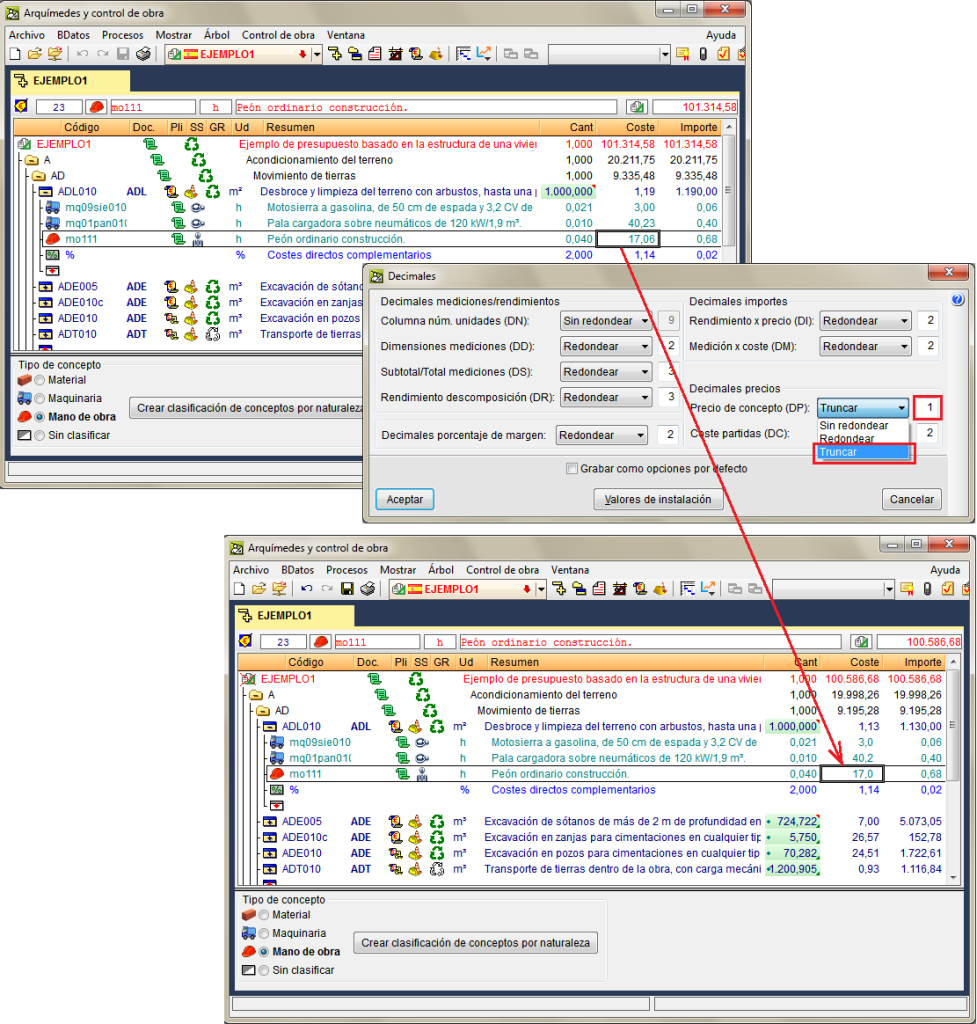Click Precio de concepto decimals field showing 1
977x1024 pixels.
[928, 408]
